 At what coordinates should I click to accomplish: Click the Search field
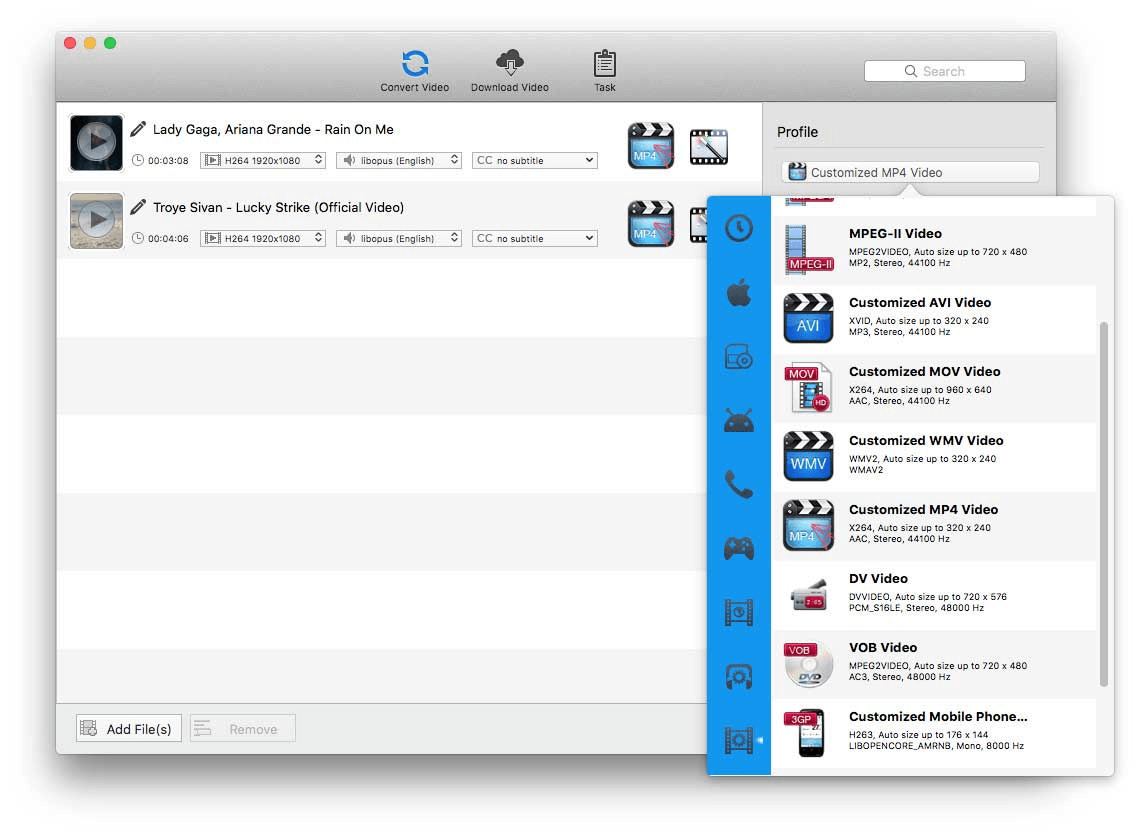[943, 70]
